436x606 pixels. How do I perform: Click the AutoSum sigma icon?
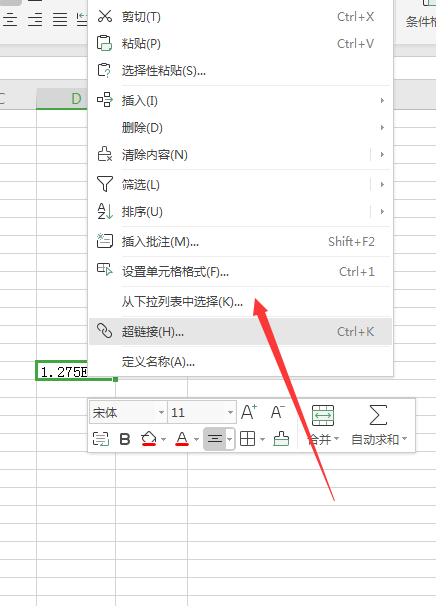(x=378, y=415)
